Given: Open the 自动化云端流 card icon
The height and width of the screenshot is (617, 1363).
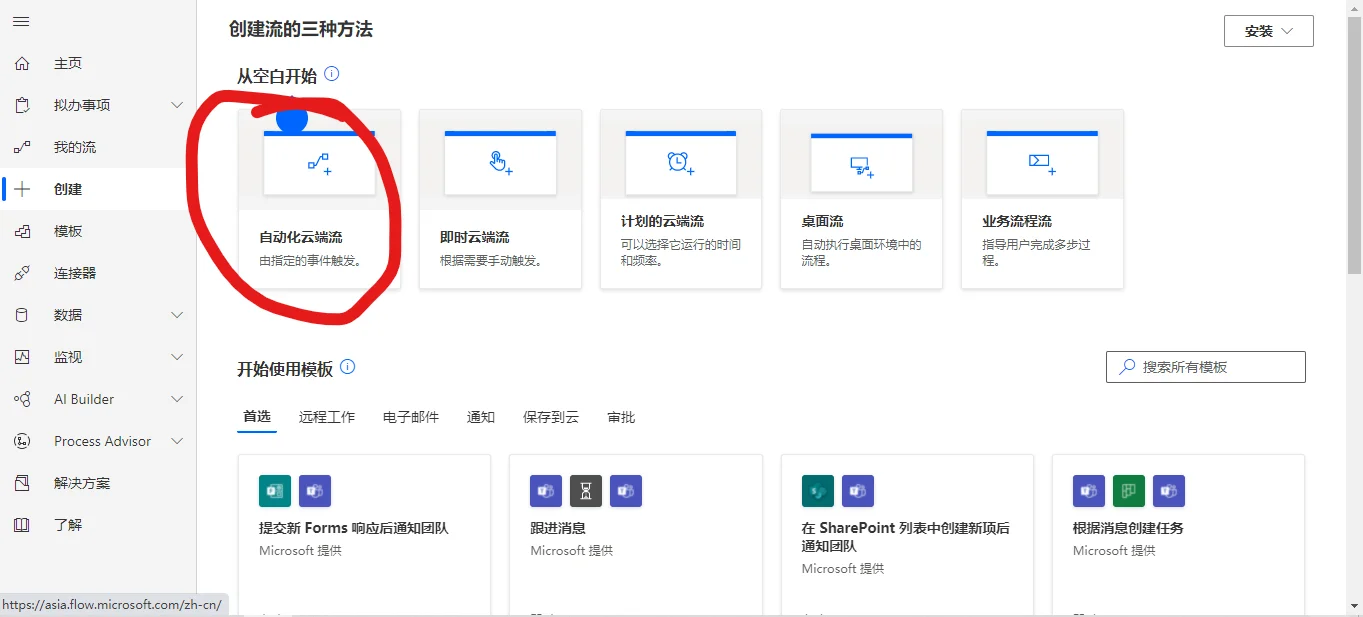Looking at the screenshot, I should [319, 162].
